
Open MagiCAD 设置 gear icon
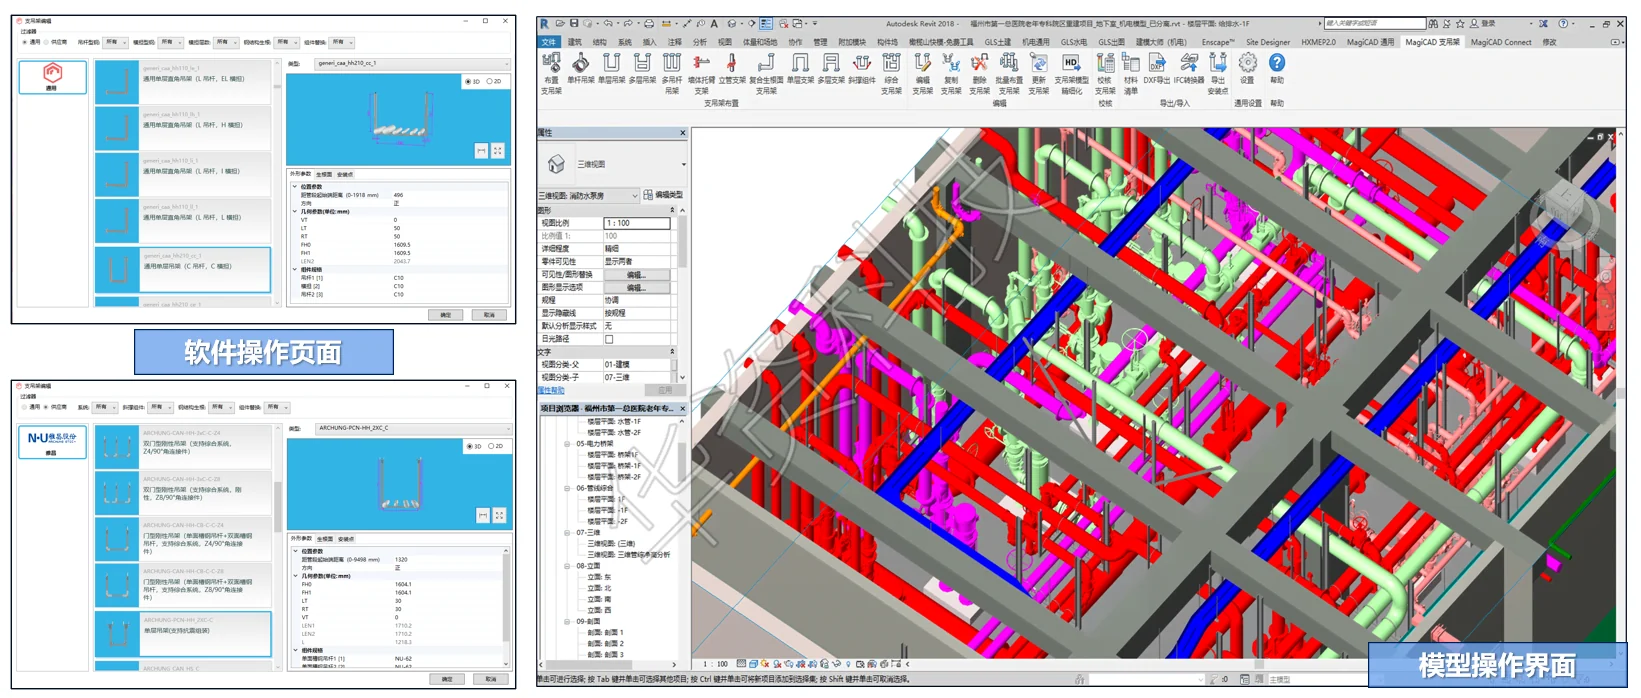click(x=1247, y=64)
